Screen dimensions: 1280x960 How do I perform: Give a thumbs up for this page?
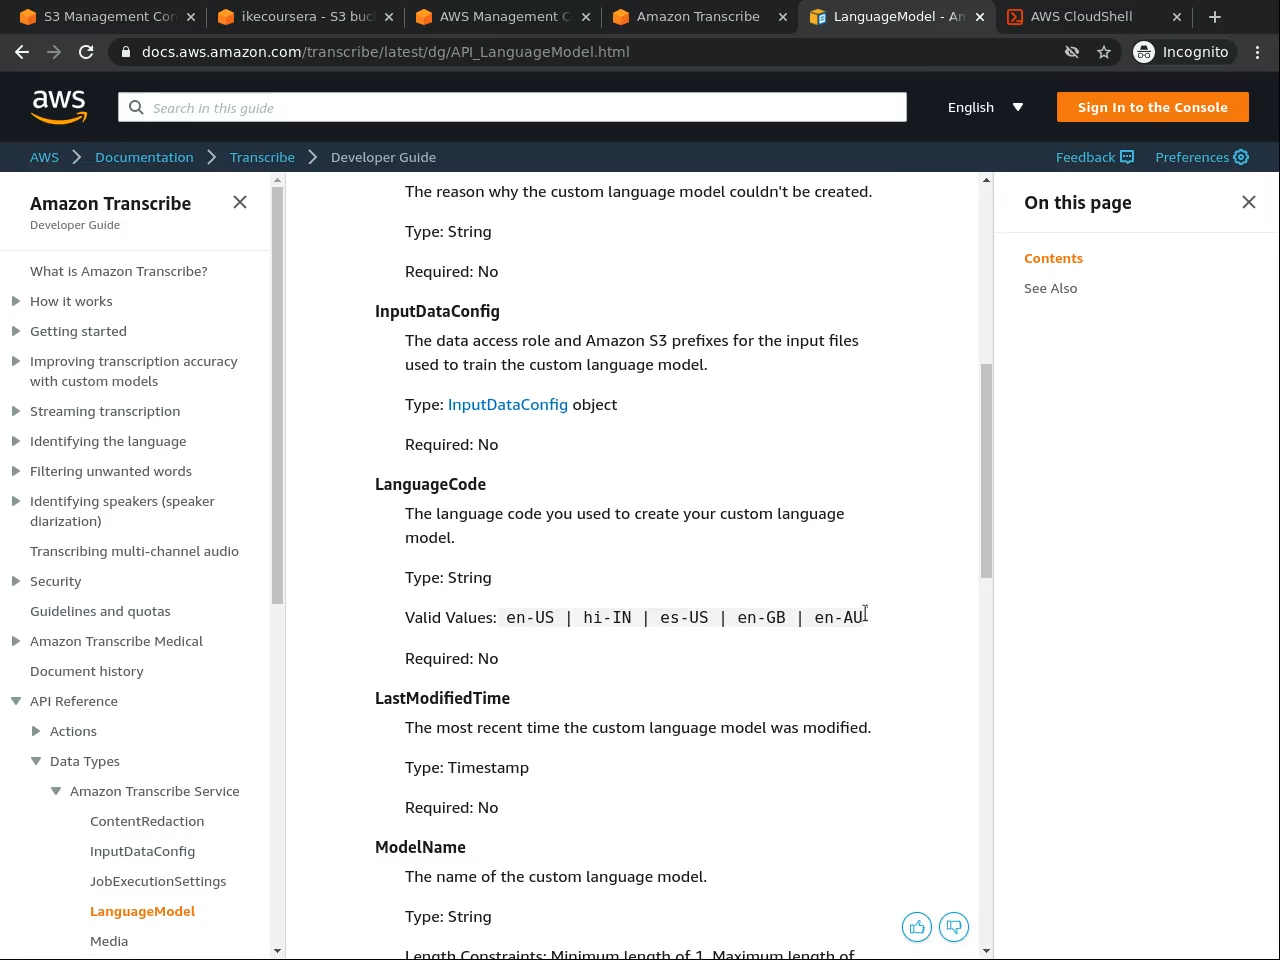point(917,927)
